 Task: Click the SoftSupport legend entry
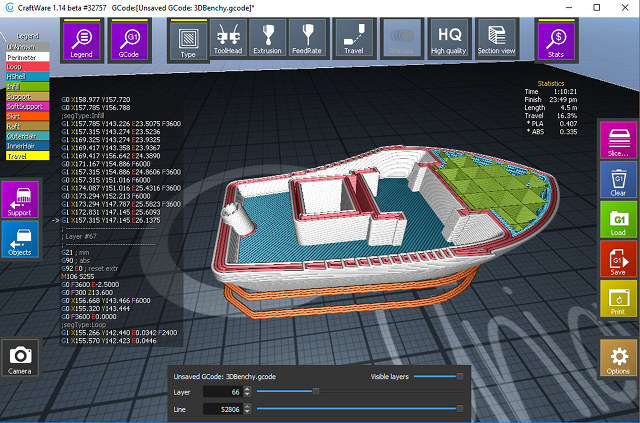tap(28, 107)
